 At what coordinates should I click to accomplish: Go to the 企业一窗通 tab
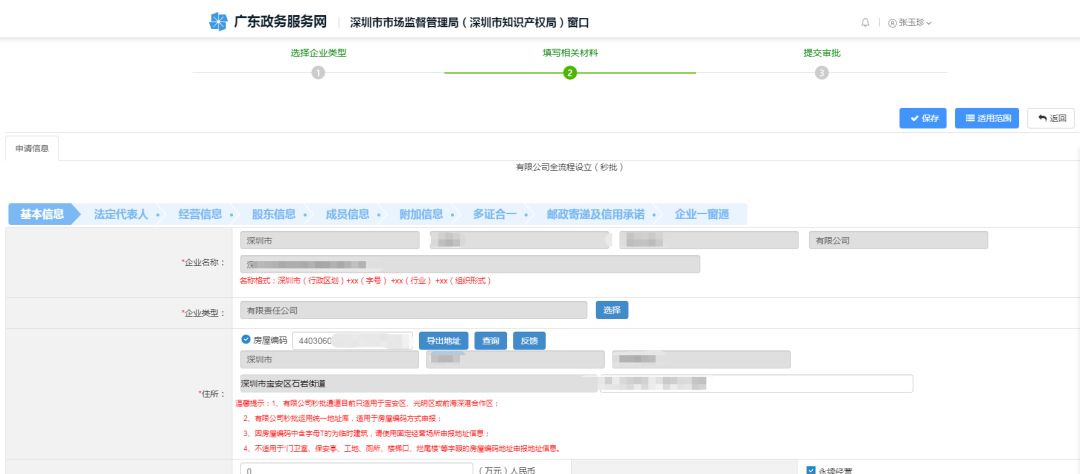(x=701, y=214)
